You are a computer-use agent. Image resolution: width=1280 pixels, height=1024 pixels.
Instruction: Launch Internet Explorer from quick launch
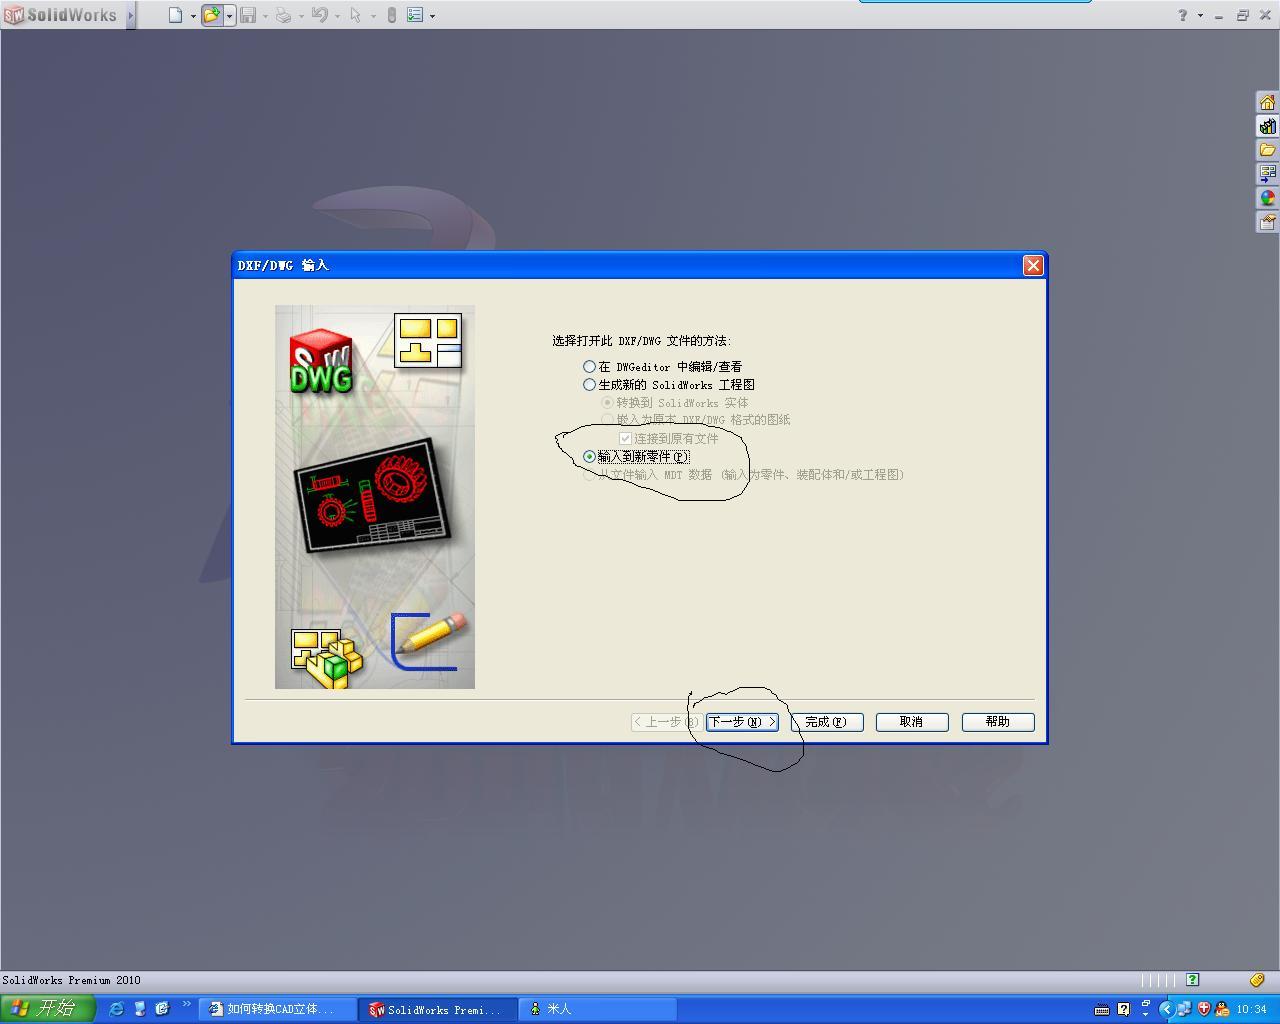point(116,1009)
